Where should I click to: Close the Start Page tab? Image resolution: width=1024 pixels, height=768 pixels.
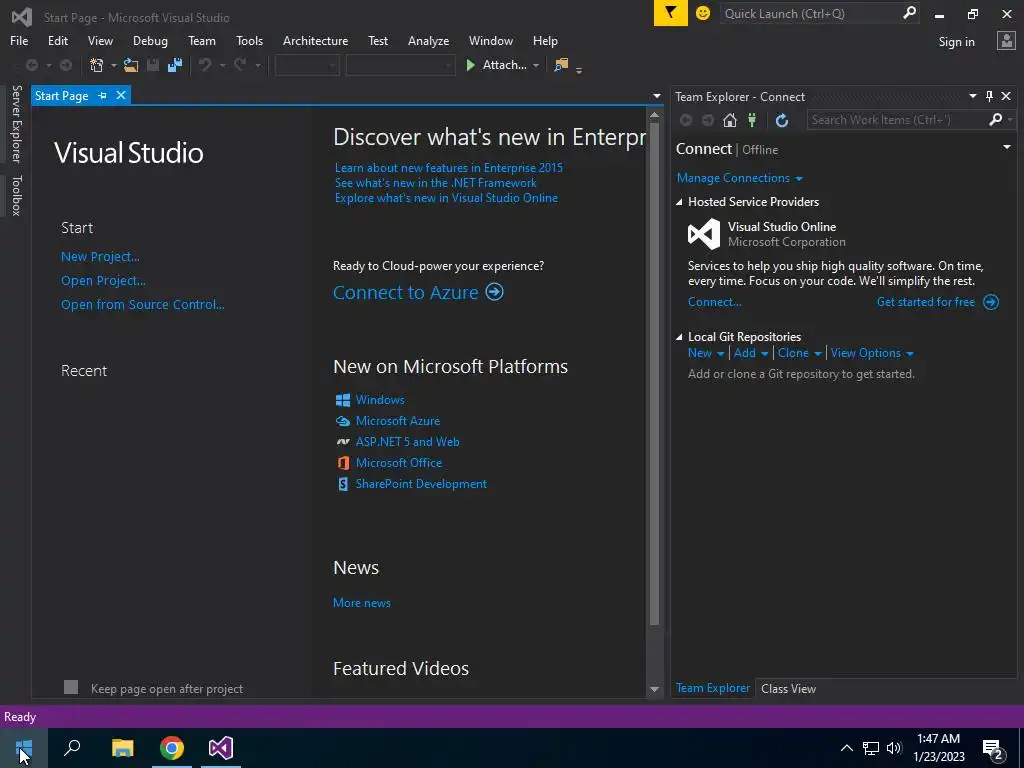pos(121,95)
